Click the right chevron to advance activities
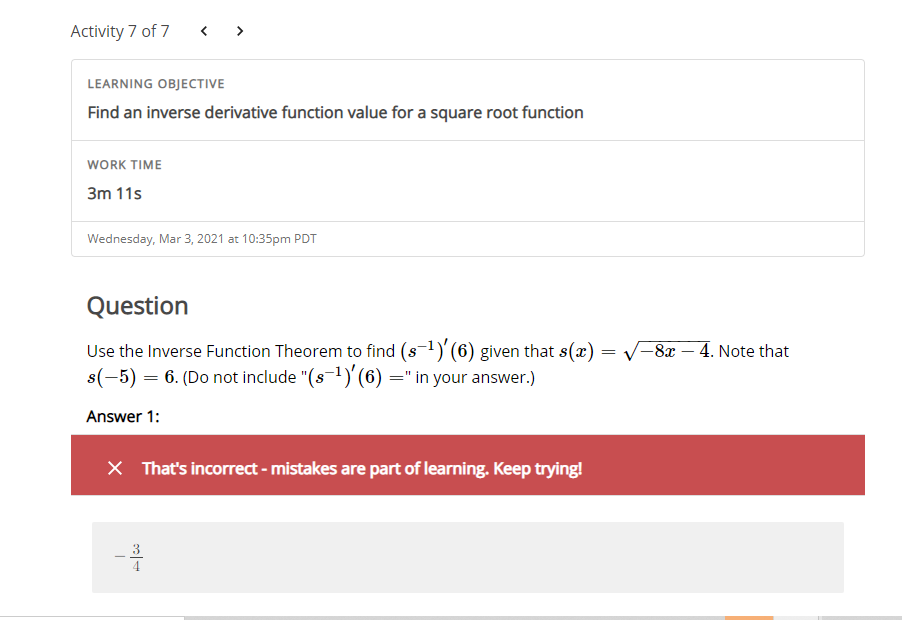Viewport: 902px width, 620px height. click(240, 31)
